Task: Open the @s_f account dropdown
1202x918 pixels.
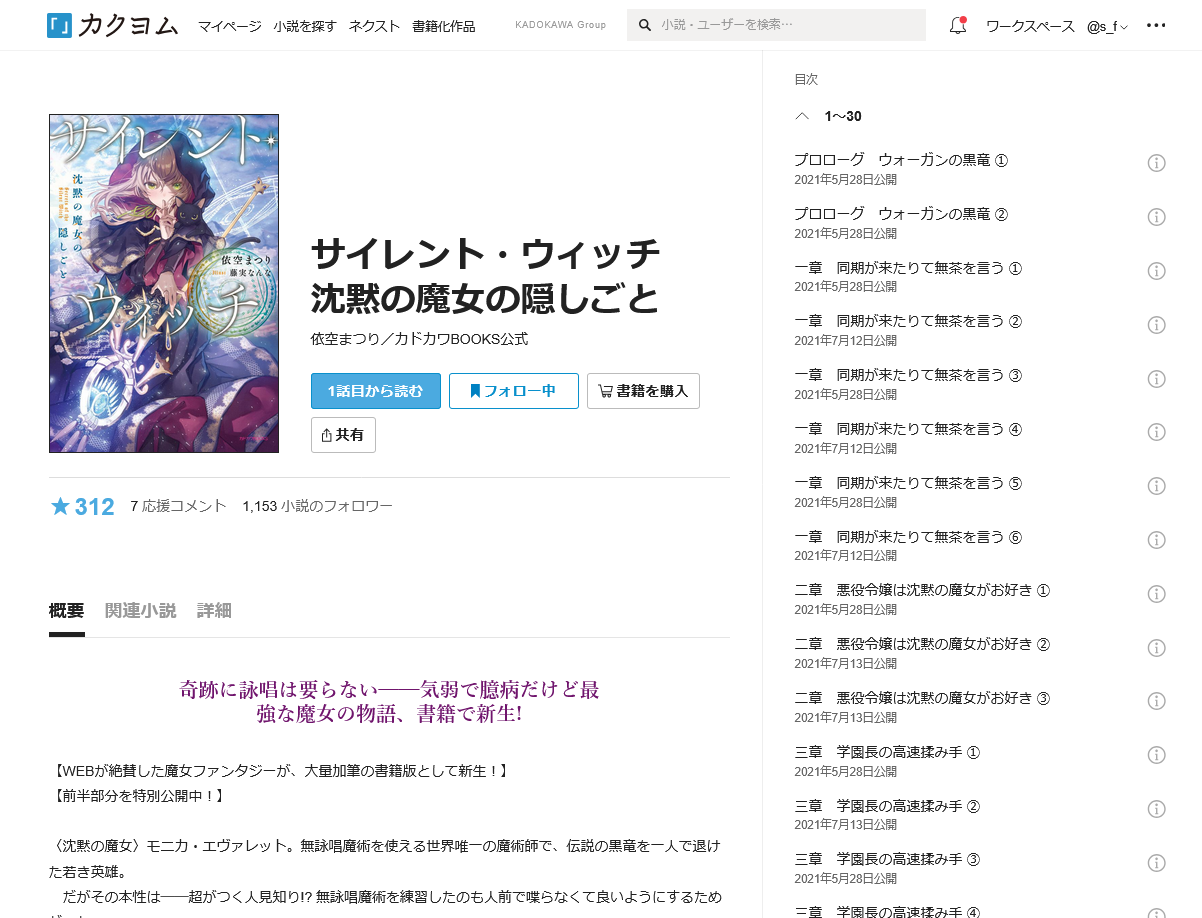Action: [x=1107, y=26]
